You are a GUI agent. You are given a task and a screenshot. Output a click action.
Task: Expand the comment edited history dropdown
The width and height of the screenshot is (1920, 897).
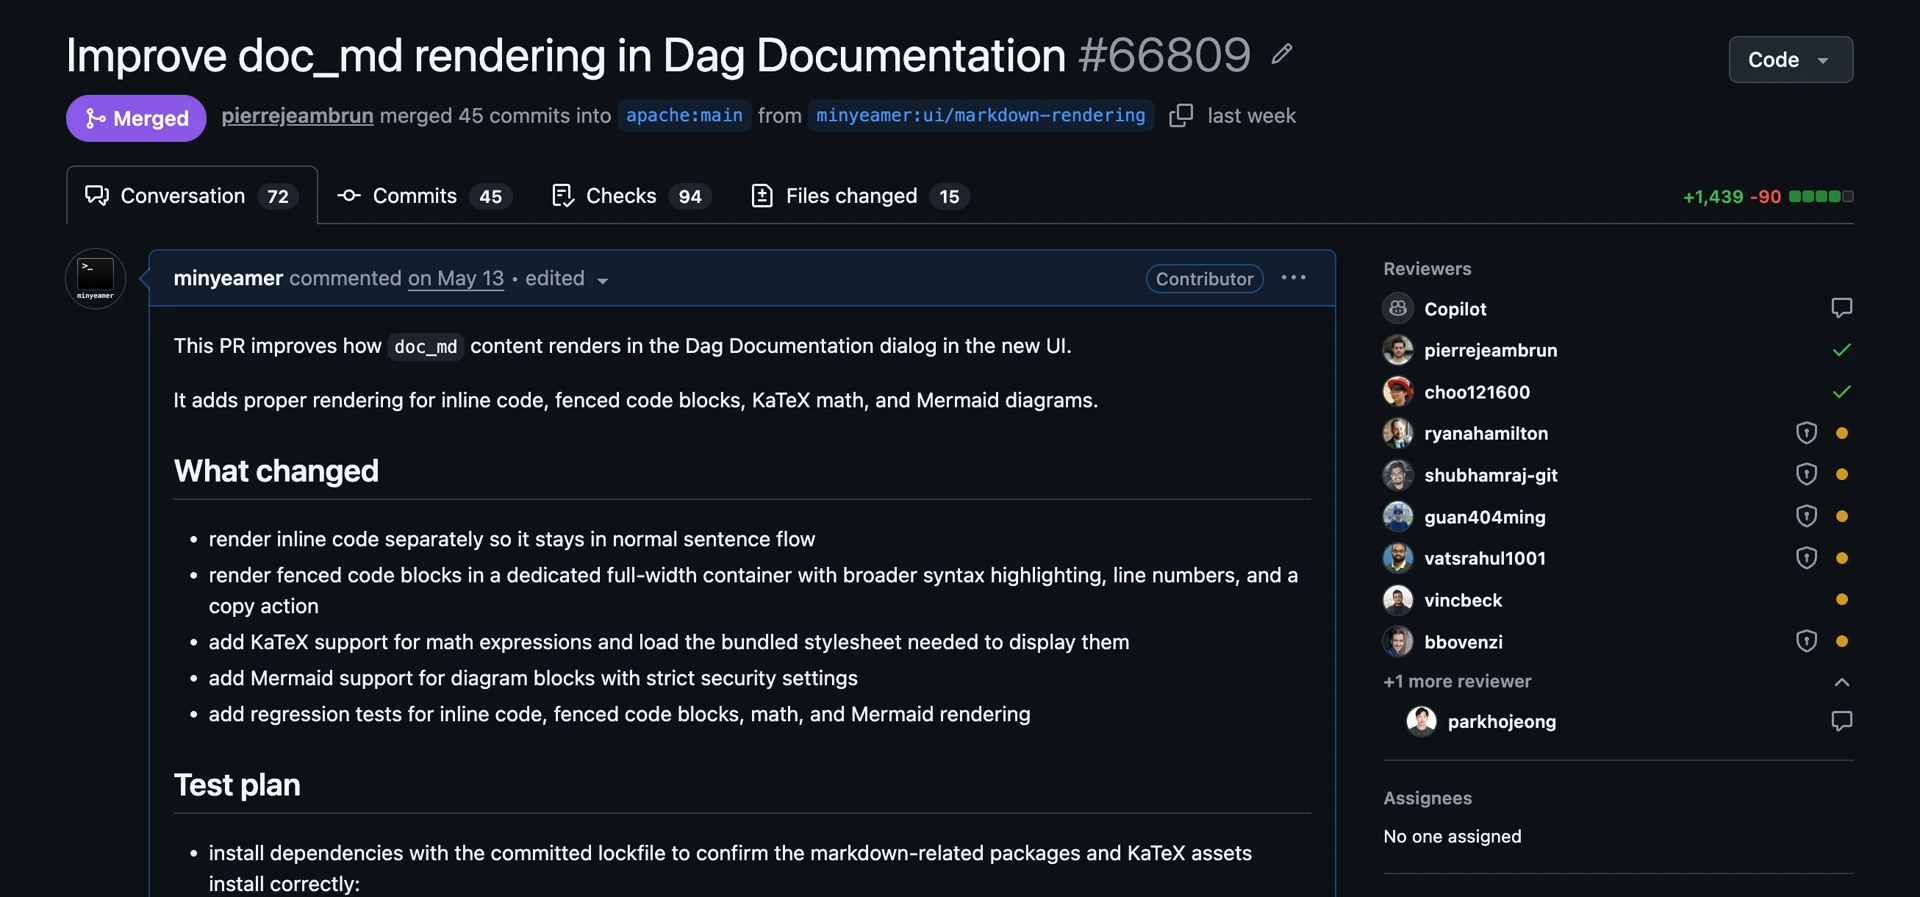click(567, 279)
